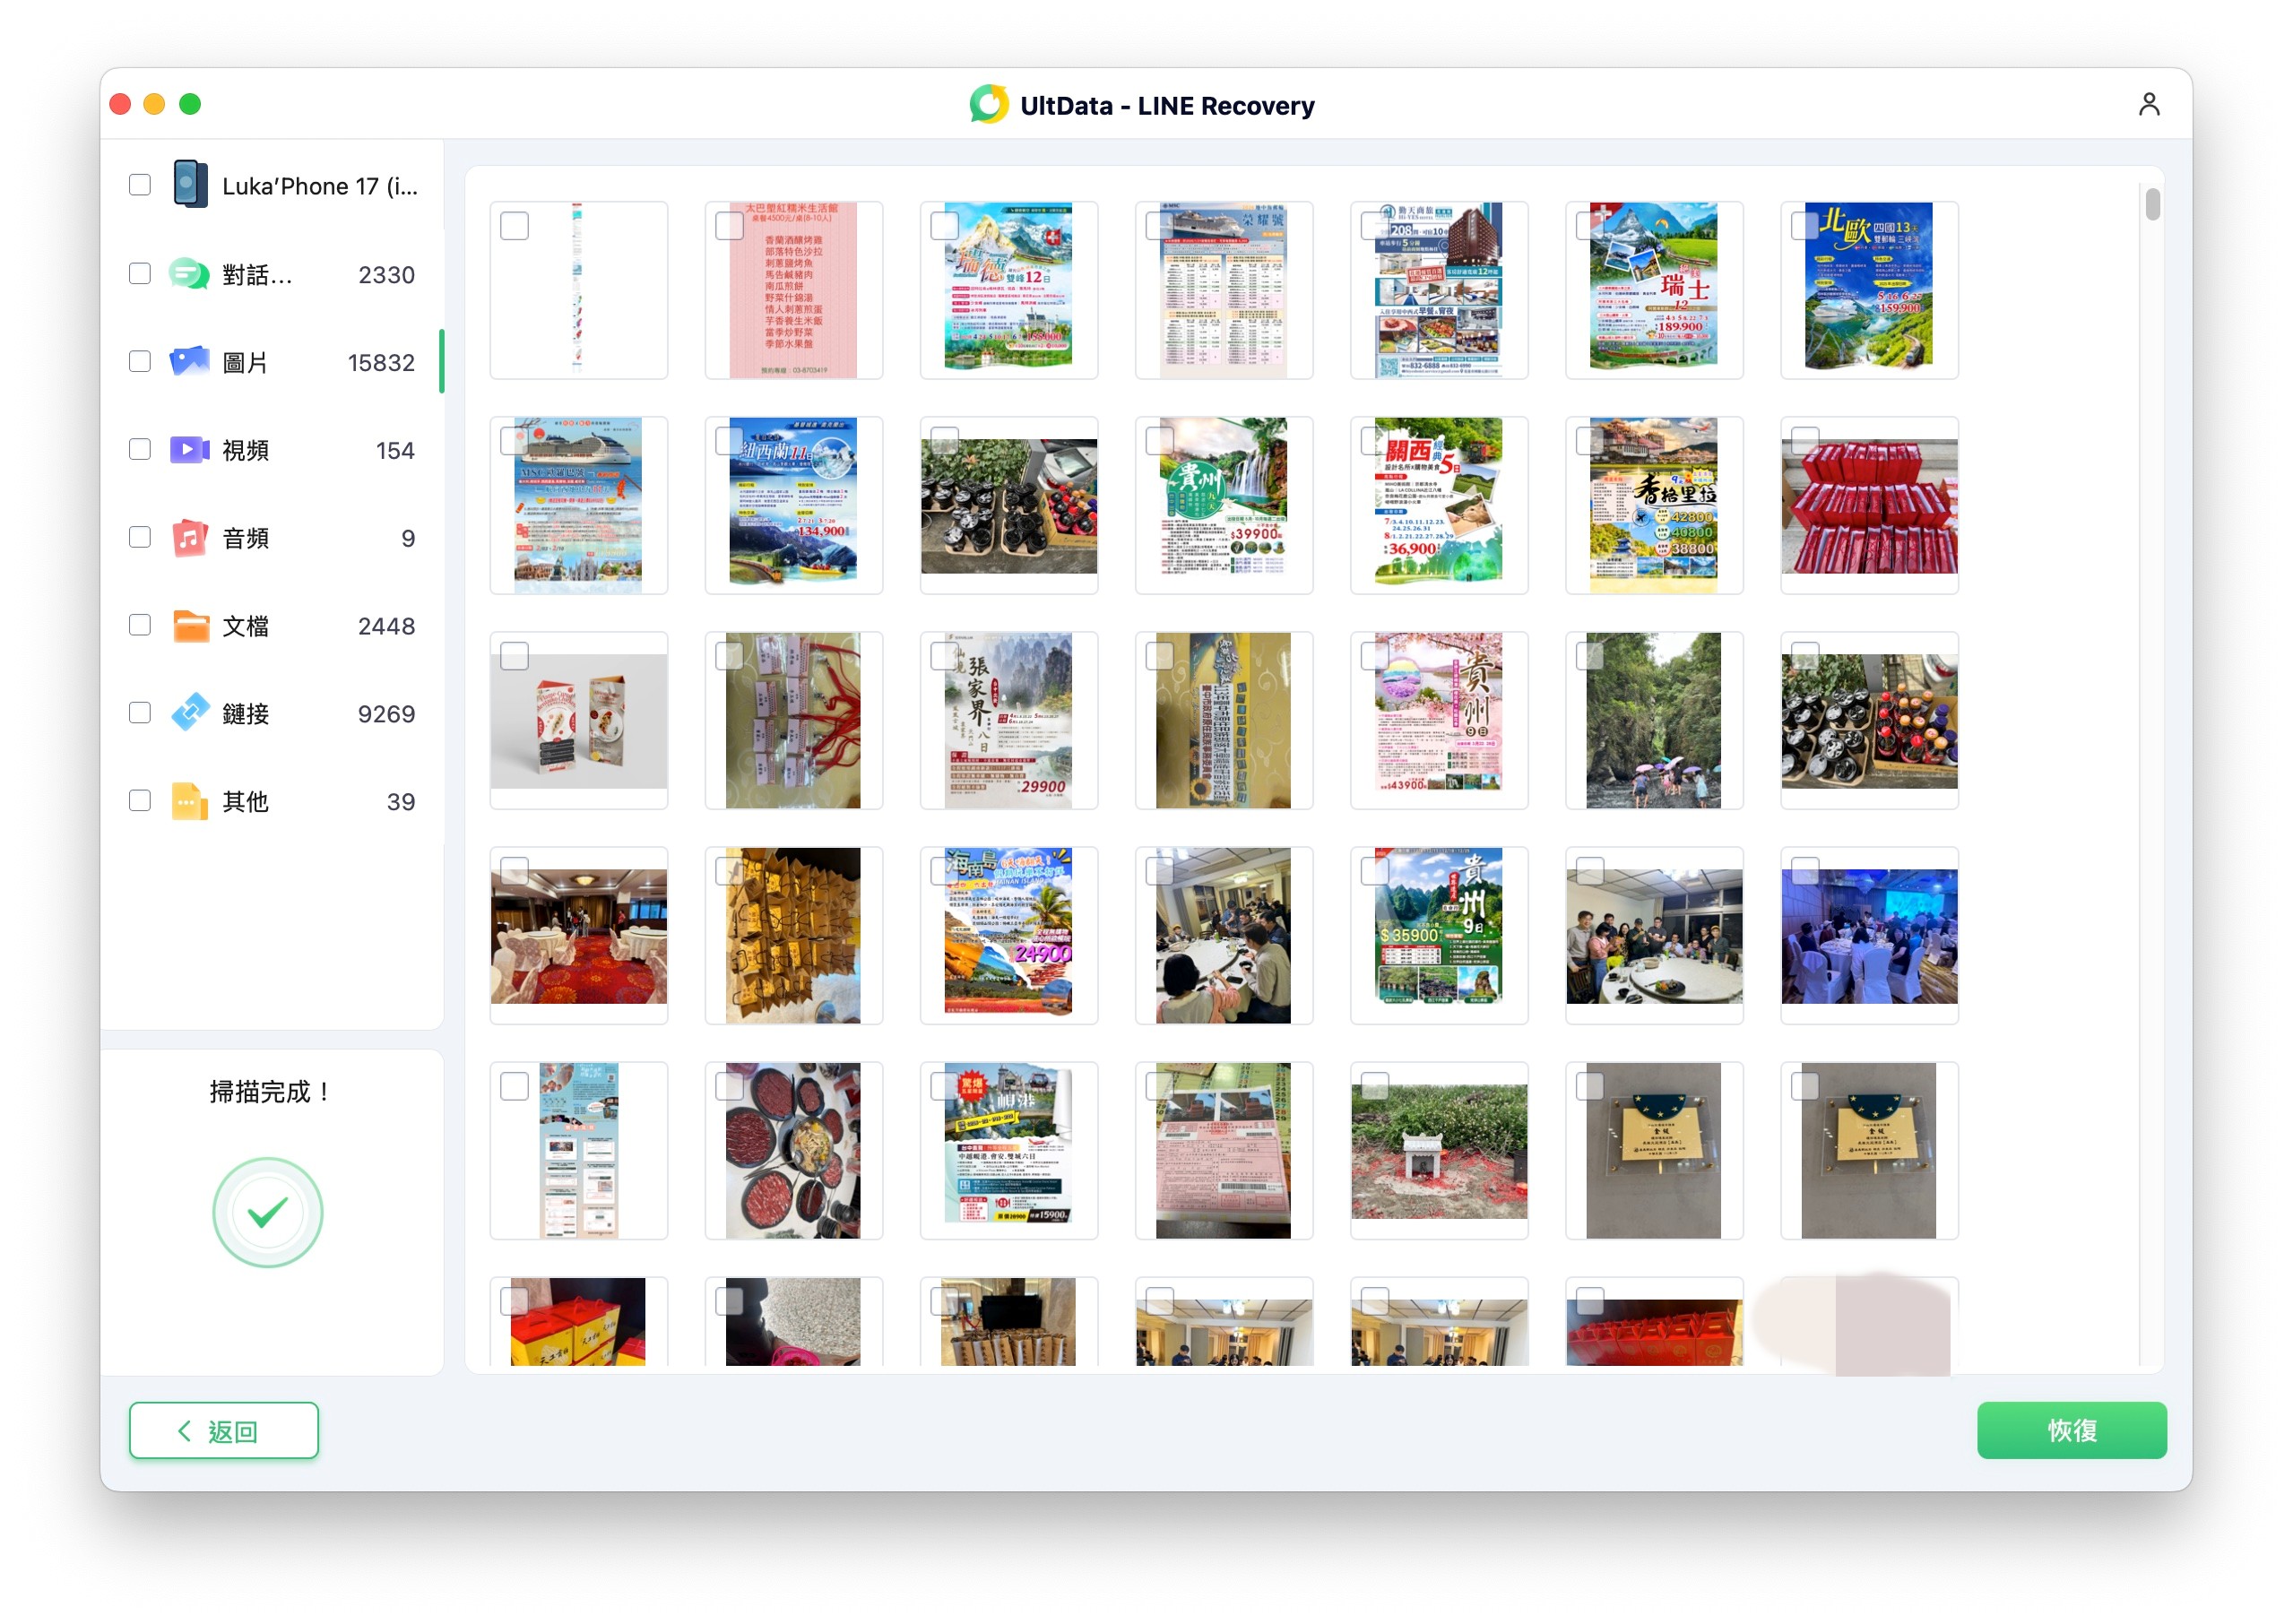Image resolution: width=2293 pixels, height=1624 pixels.
Task: Open the 瑞士 Switzerland tour poster thumbnail
Action: pos(1653,289)
